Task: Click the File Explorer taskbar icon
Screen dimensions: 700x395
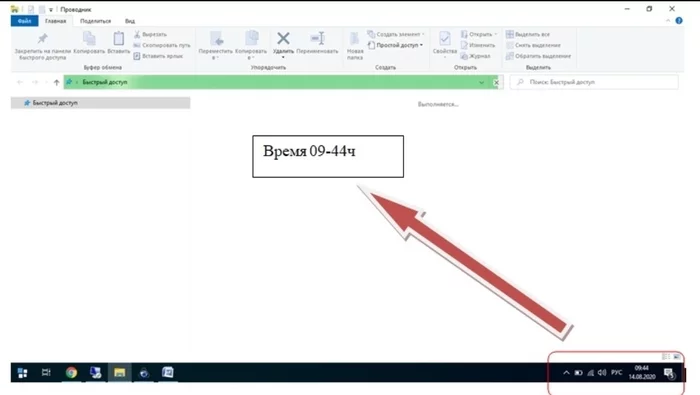Action: click(x=119, y=372)
